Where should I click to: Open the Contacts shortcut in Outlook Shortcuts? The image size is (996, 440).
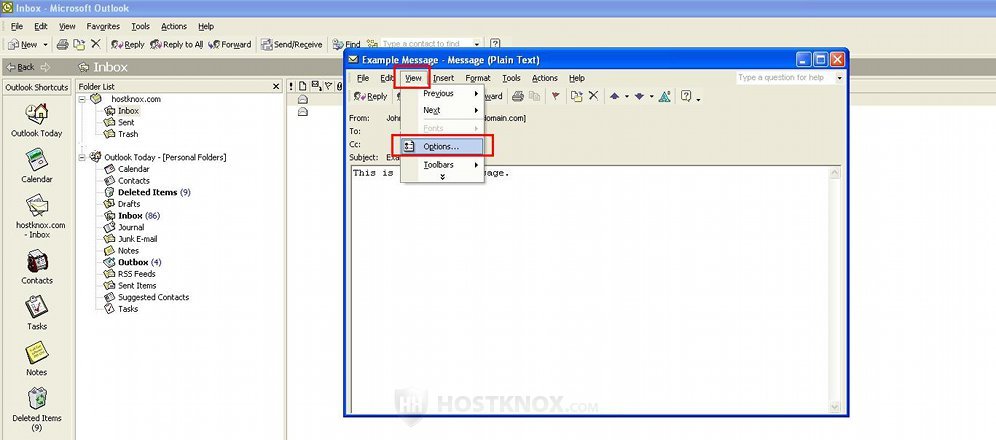[x=36, y=261]
